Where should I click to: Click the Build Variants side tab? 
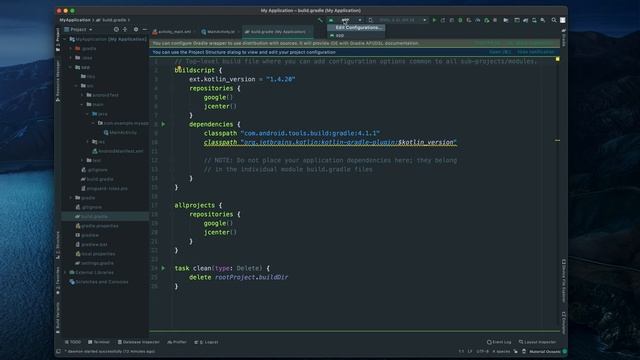[58, 318]
